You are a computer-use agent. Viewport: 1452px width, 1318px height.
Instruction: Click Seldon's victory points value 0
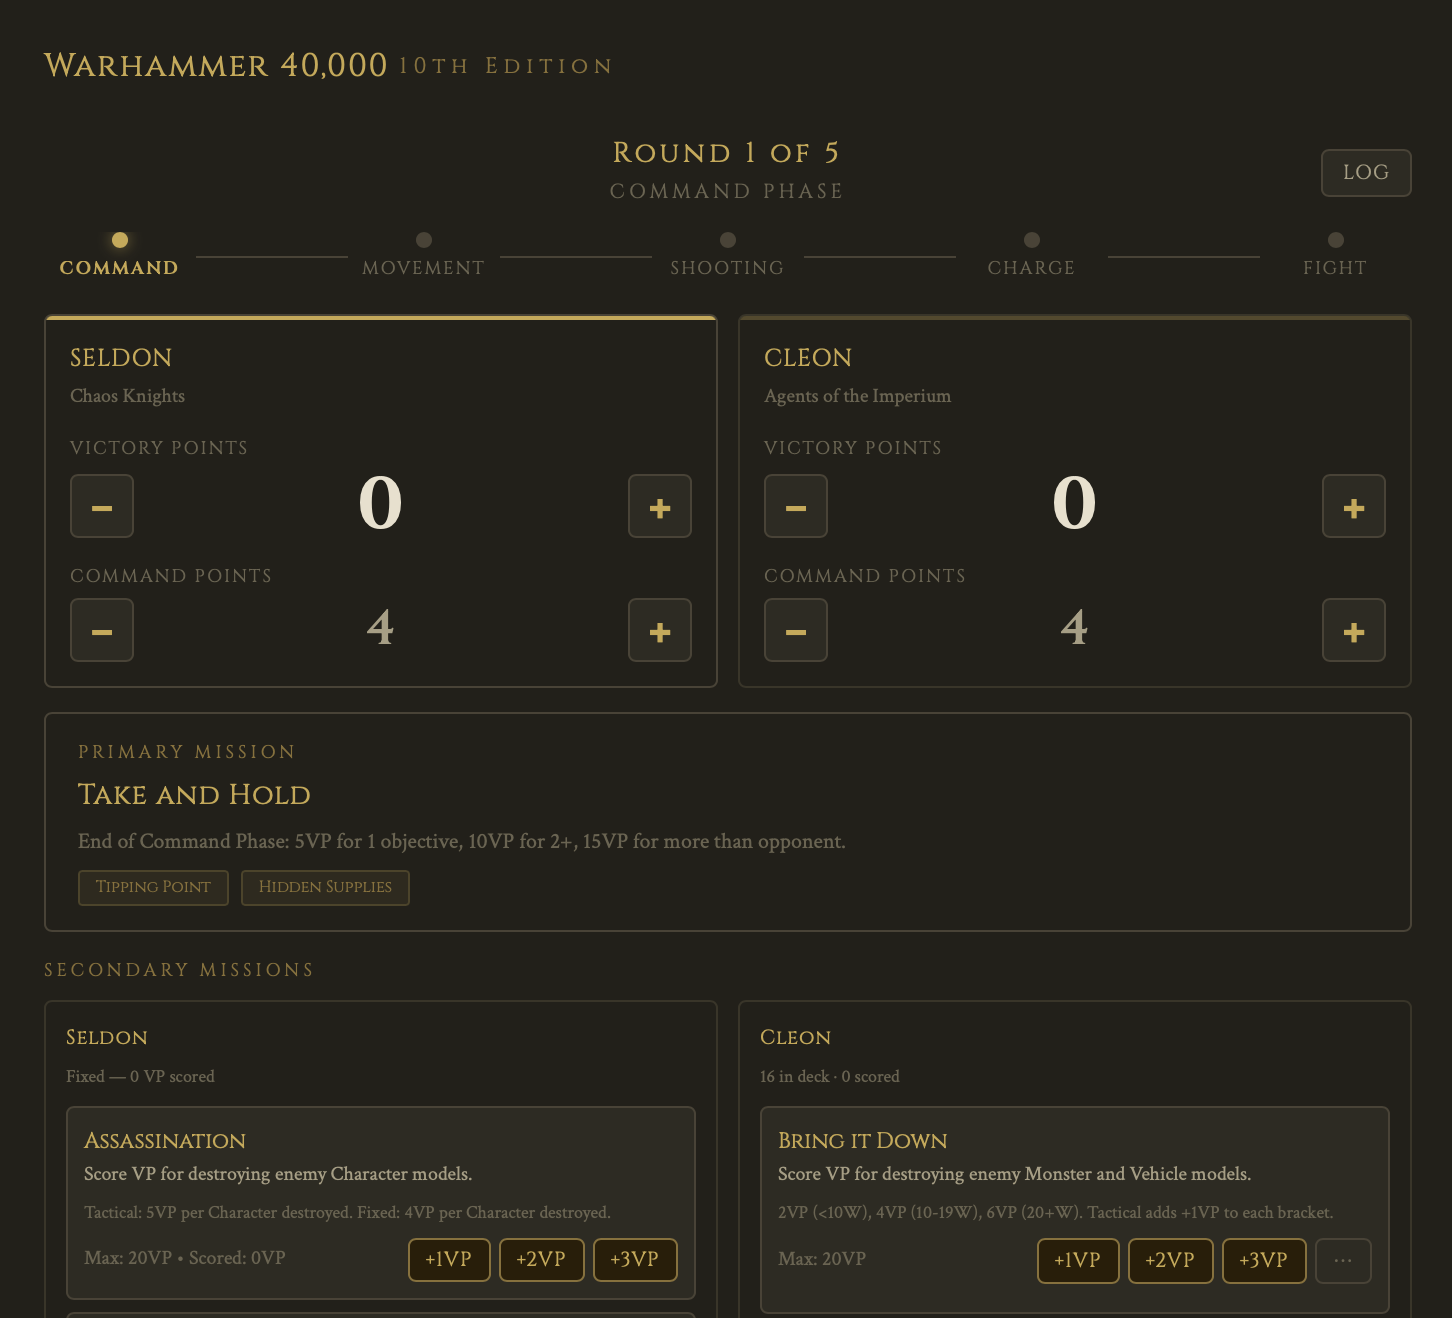[x=380, y=503]
